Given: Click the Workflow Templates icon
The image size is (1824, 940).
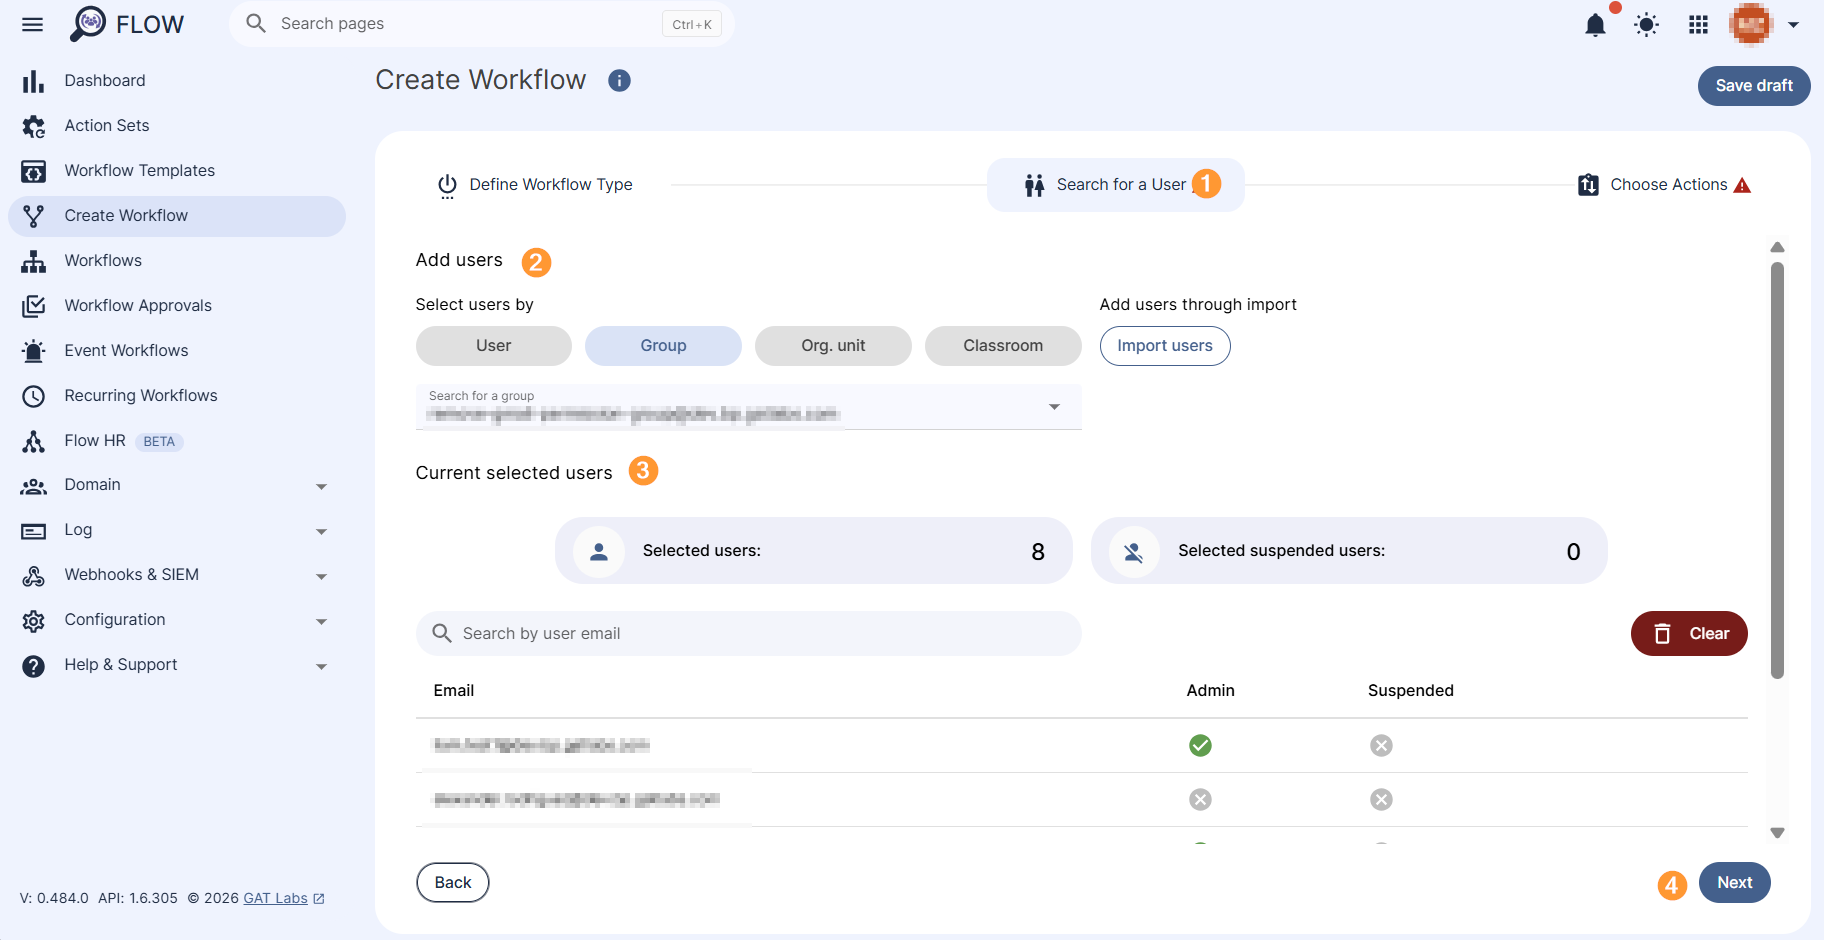Looking at the screenshot, I should (x=33, y=171).
